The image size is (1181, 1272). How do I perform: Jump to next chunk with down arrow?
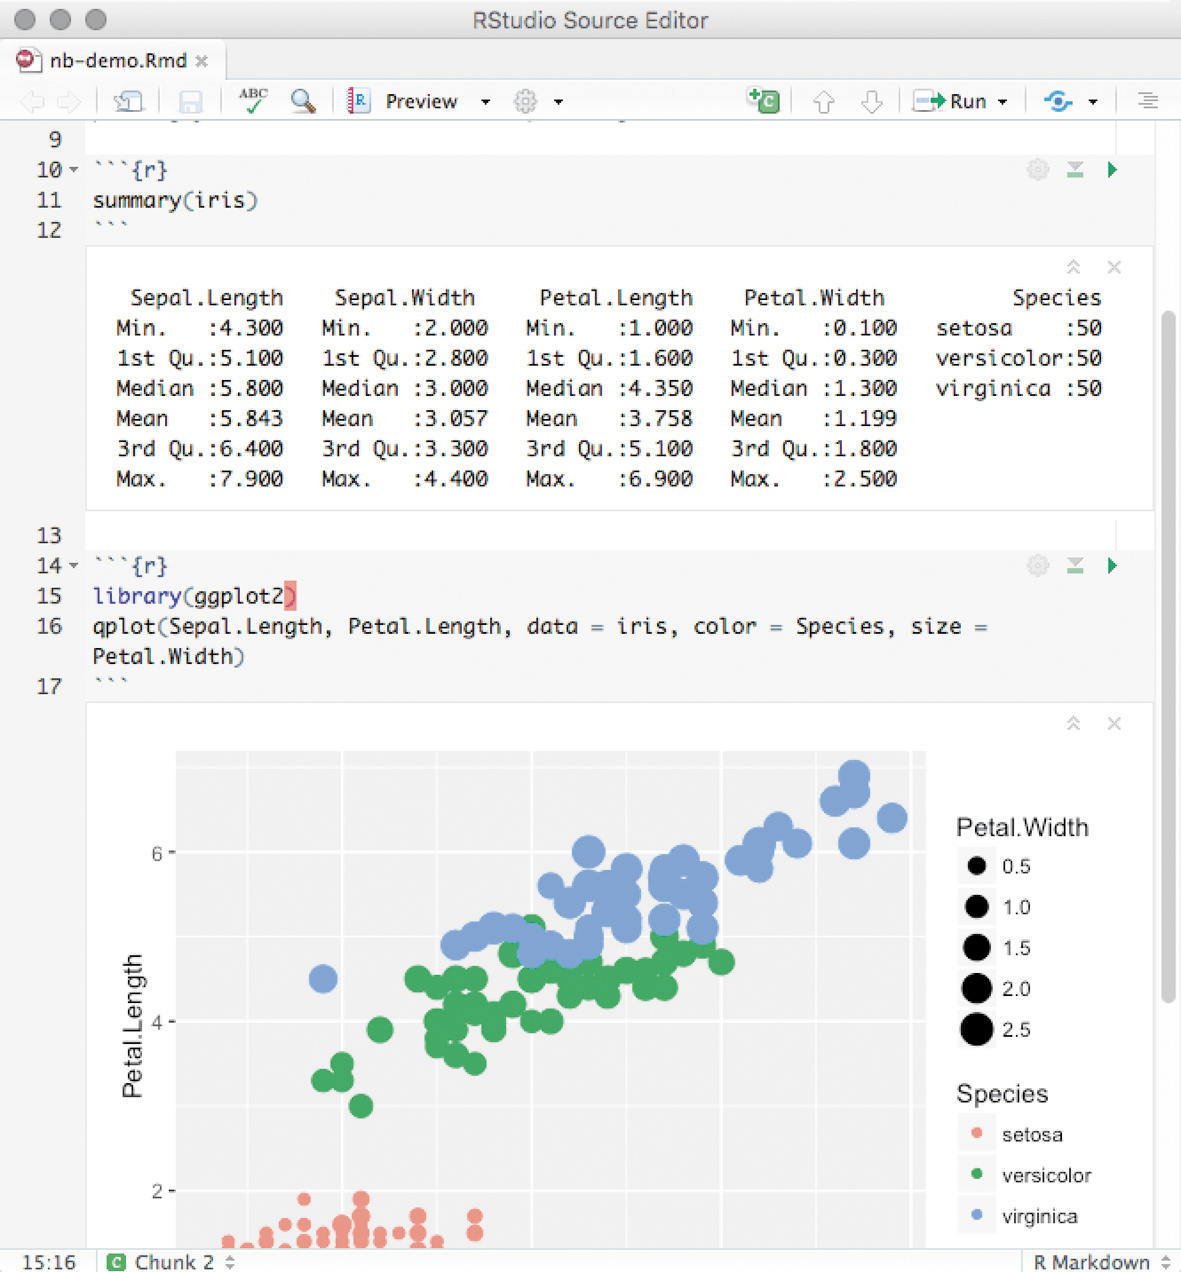tap(872, 101)
